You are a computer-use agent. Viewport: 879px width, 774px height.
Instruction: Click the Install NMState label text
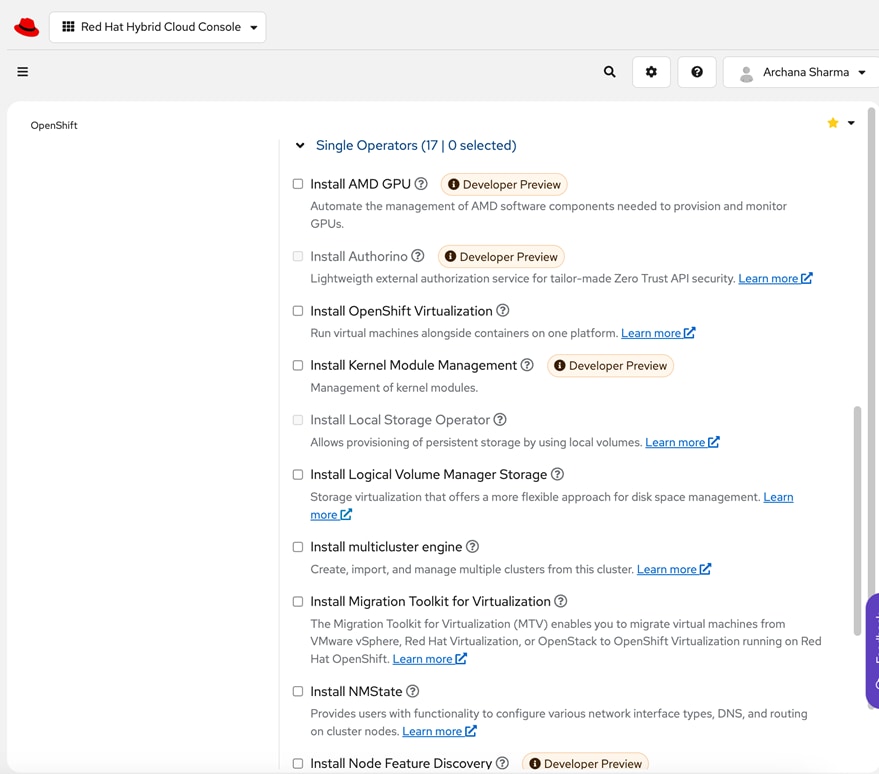[356, 691]
